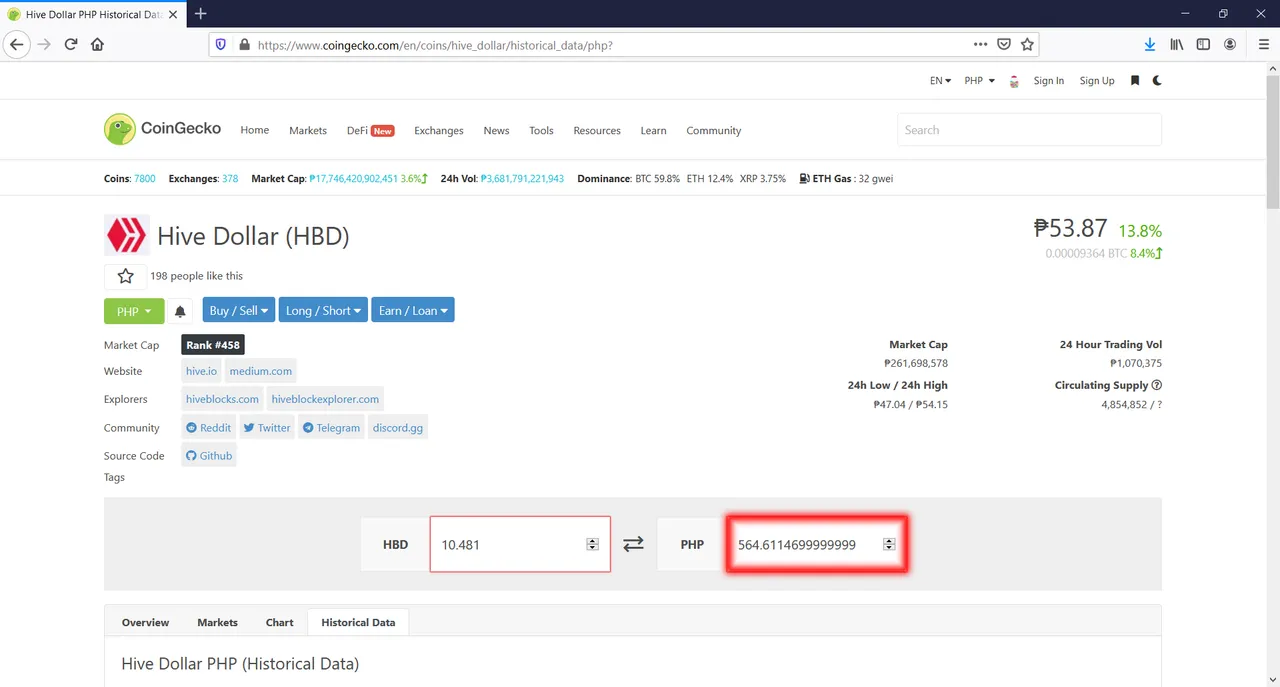This screenshot has width=1280, height=687.
Task: Click the Hive Dollar red logo
Action: pyautogui.click(x=127, y=236)
